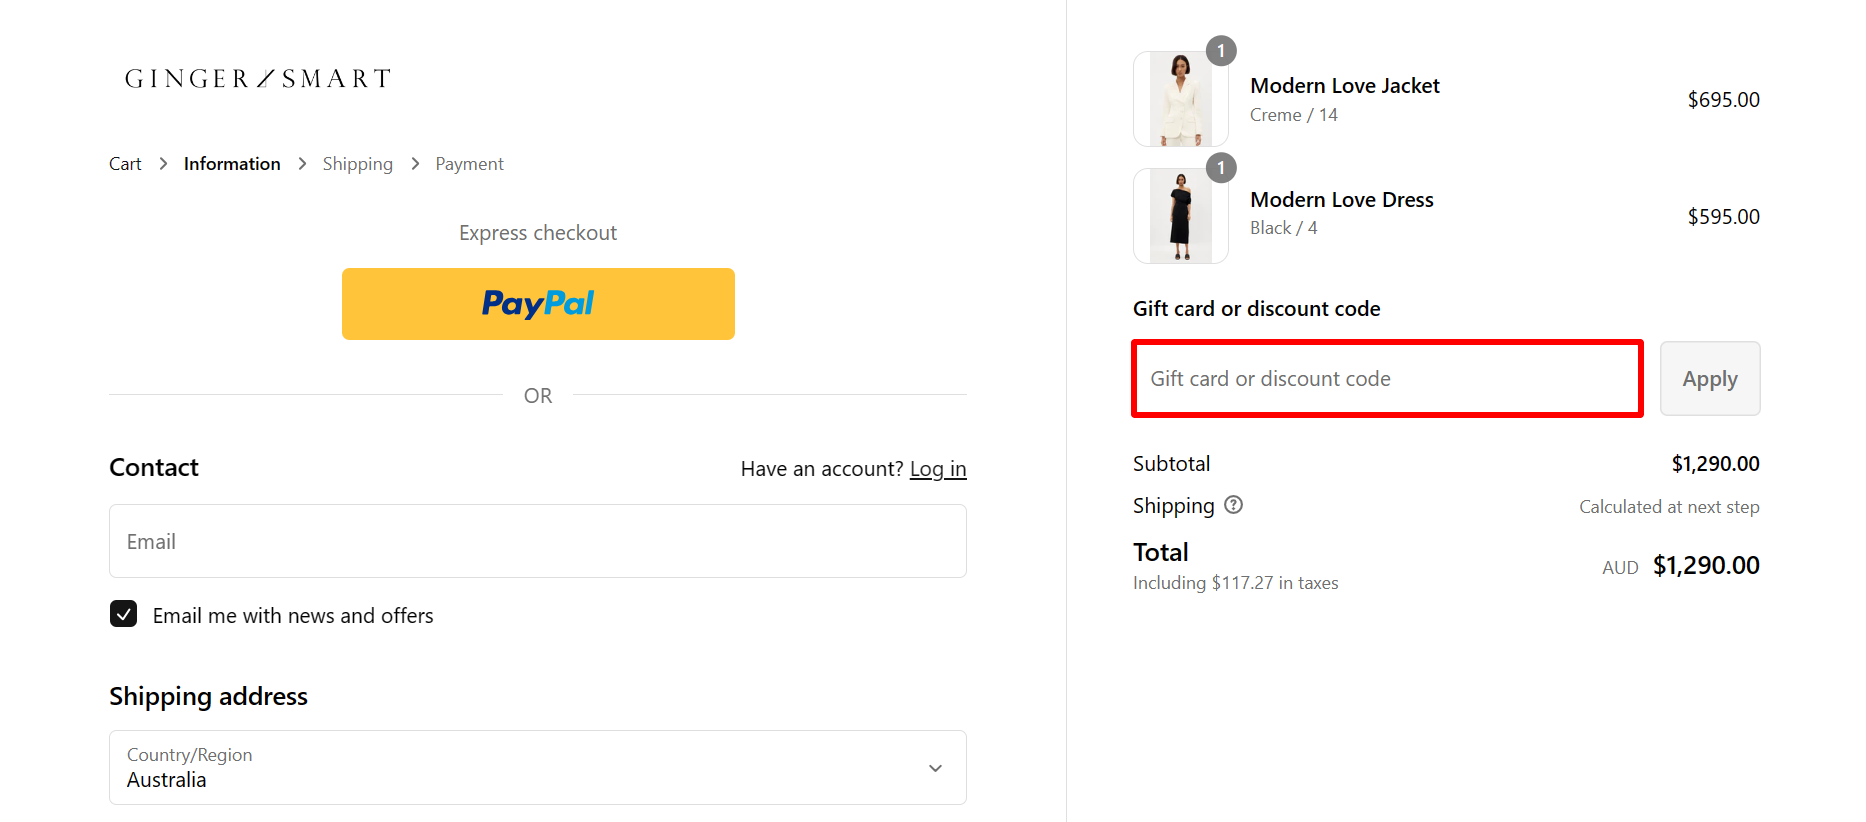Click the Apply button for the discount code

(x=1709, y=378)
